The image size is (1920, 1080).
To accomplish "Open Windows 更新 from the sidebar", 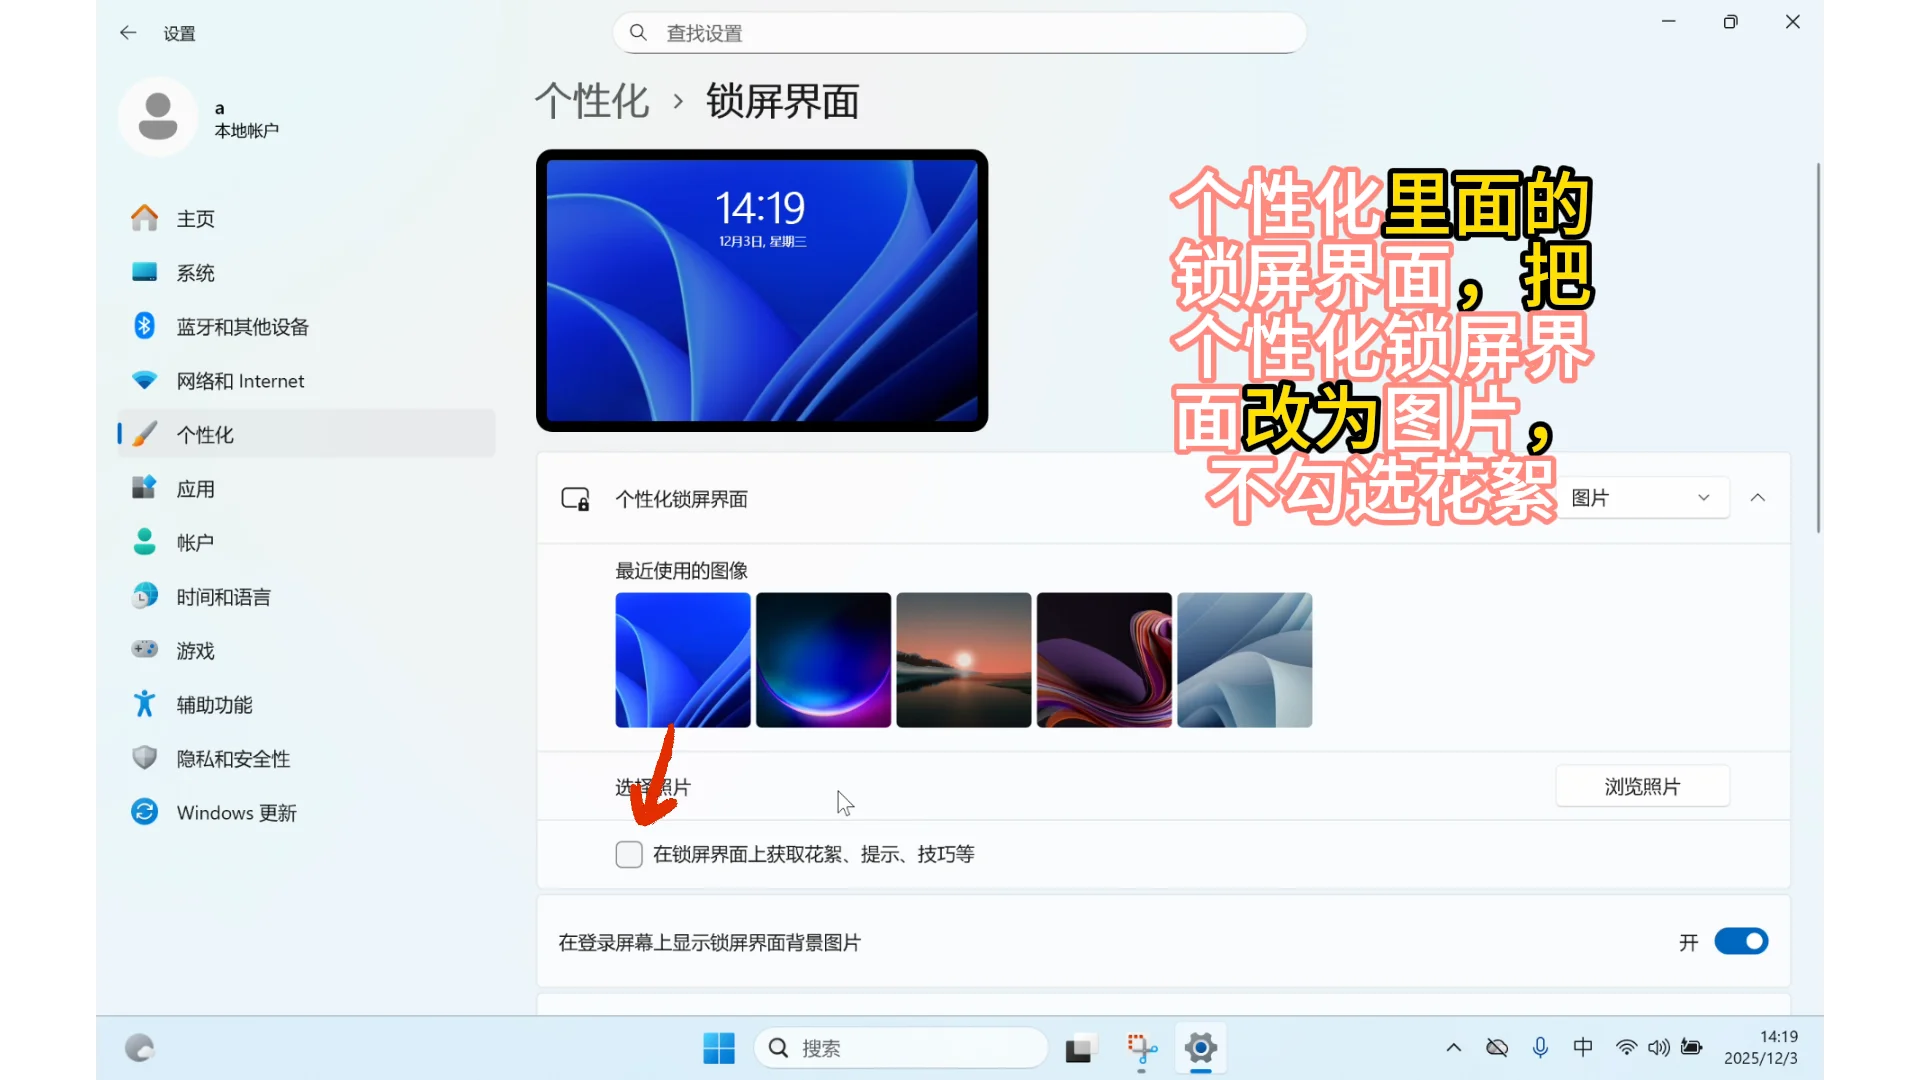I will pyautogui.click(x=144, y=812).
